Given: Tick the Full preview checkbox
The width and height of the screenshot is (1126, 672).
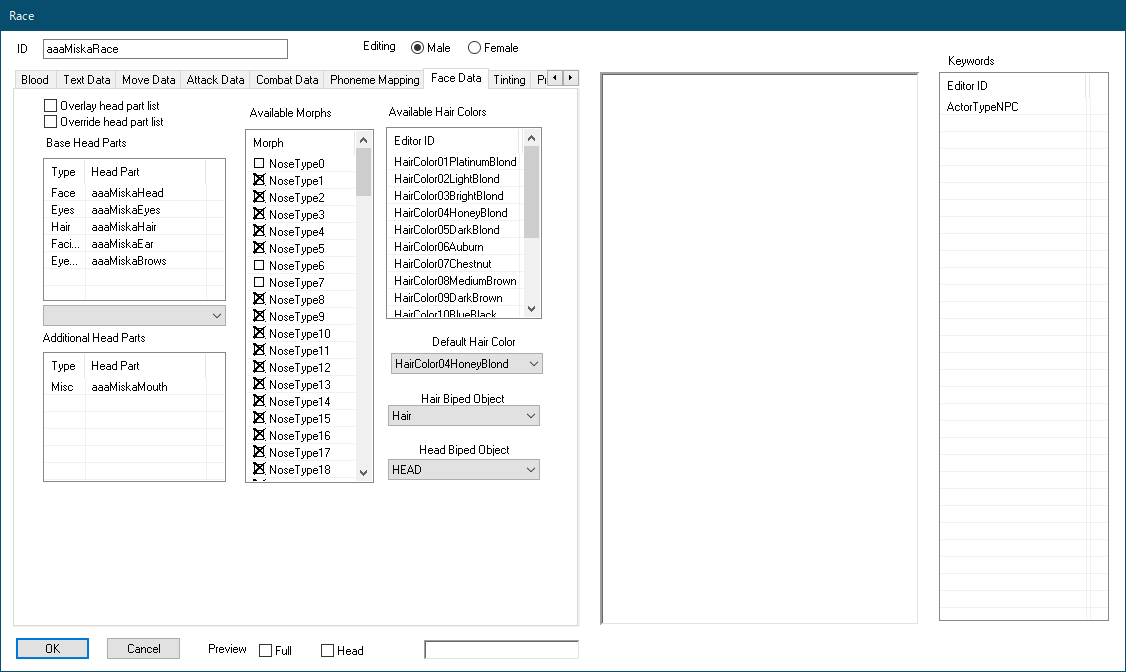Looking at the screenshot, I should click(x=265, y=651).
